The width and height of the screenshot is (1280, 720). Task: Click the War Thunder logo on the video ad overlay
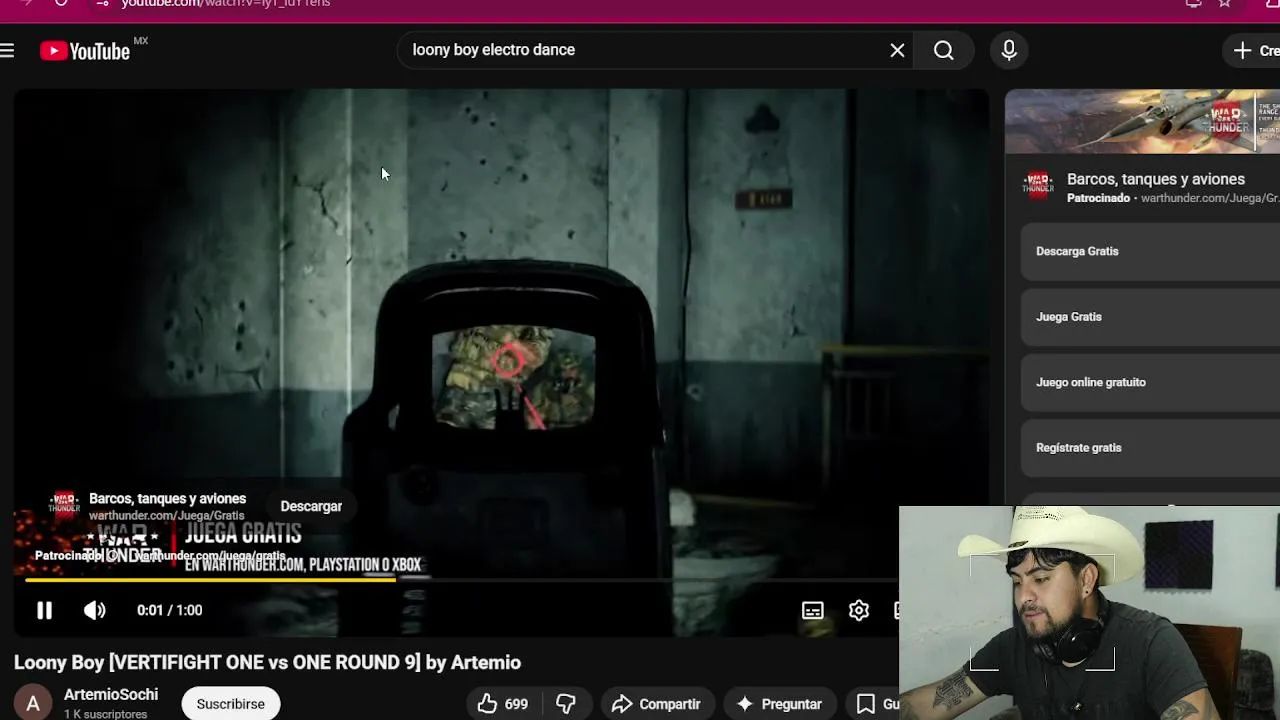point(64,503)
